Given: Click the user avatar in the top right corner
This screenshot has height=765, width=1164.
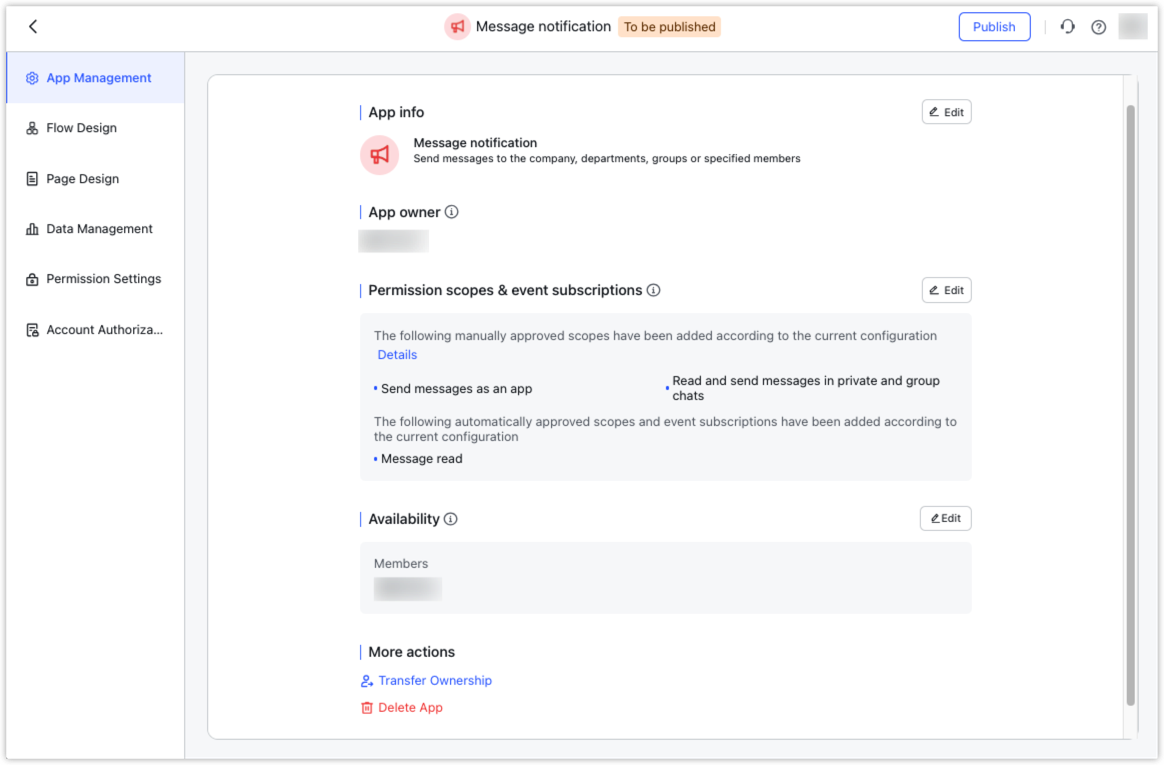Looking at the screenshot, I should (1133, 26).
